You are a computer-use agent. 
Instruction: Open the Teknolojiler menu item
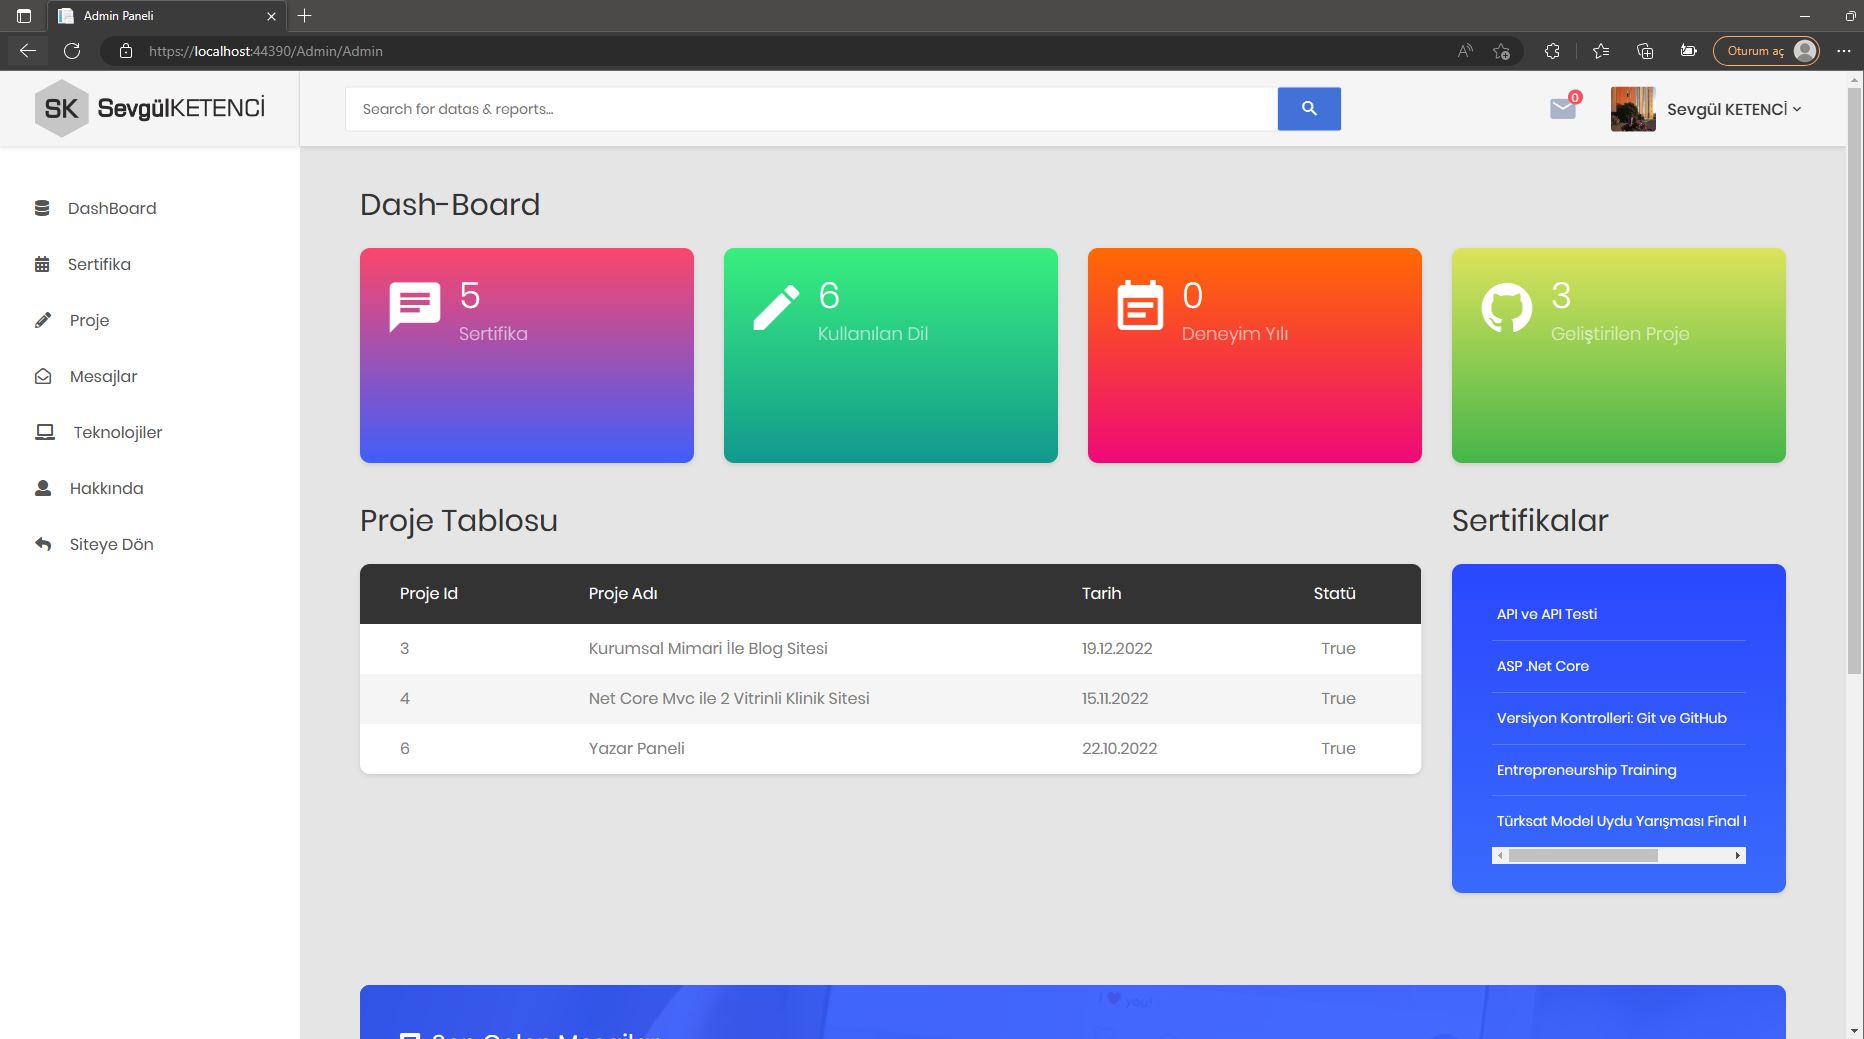tap(117, 432)
